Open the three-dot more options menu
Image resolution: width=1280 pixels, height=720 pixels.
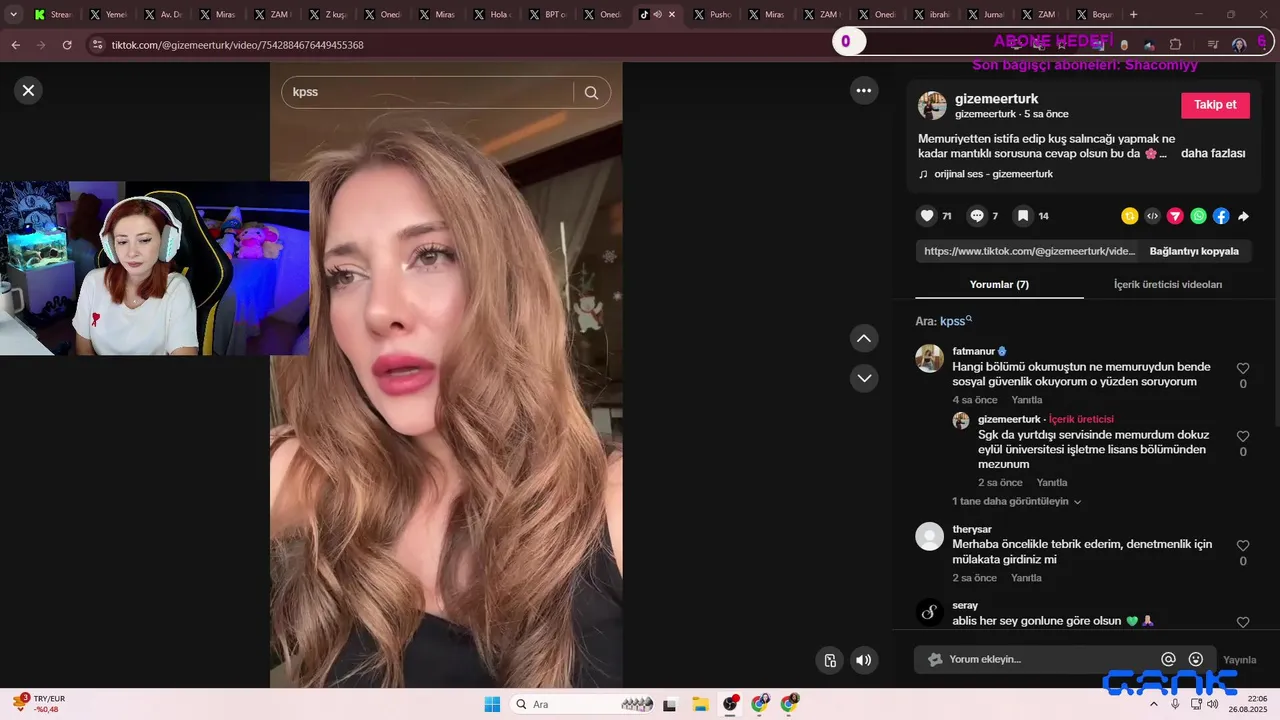click(863, 90)
